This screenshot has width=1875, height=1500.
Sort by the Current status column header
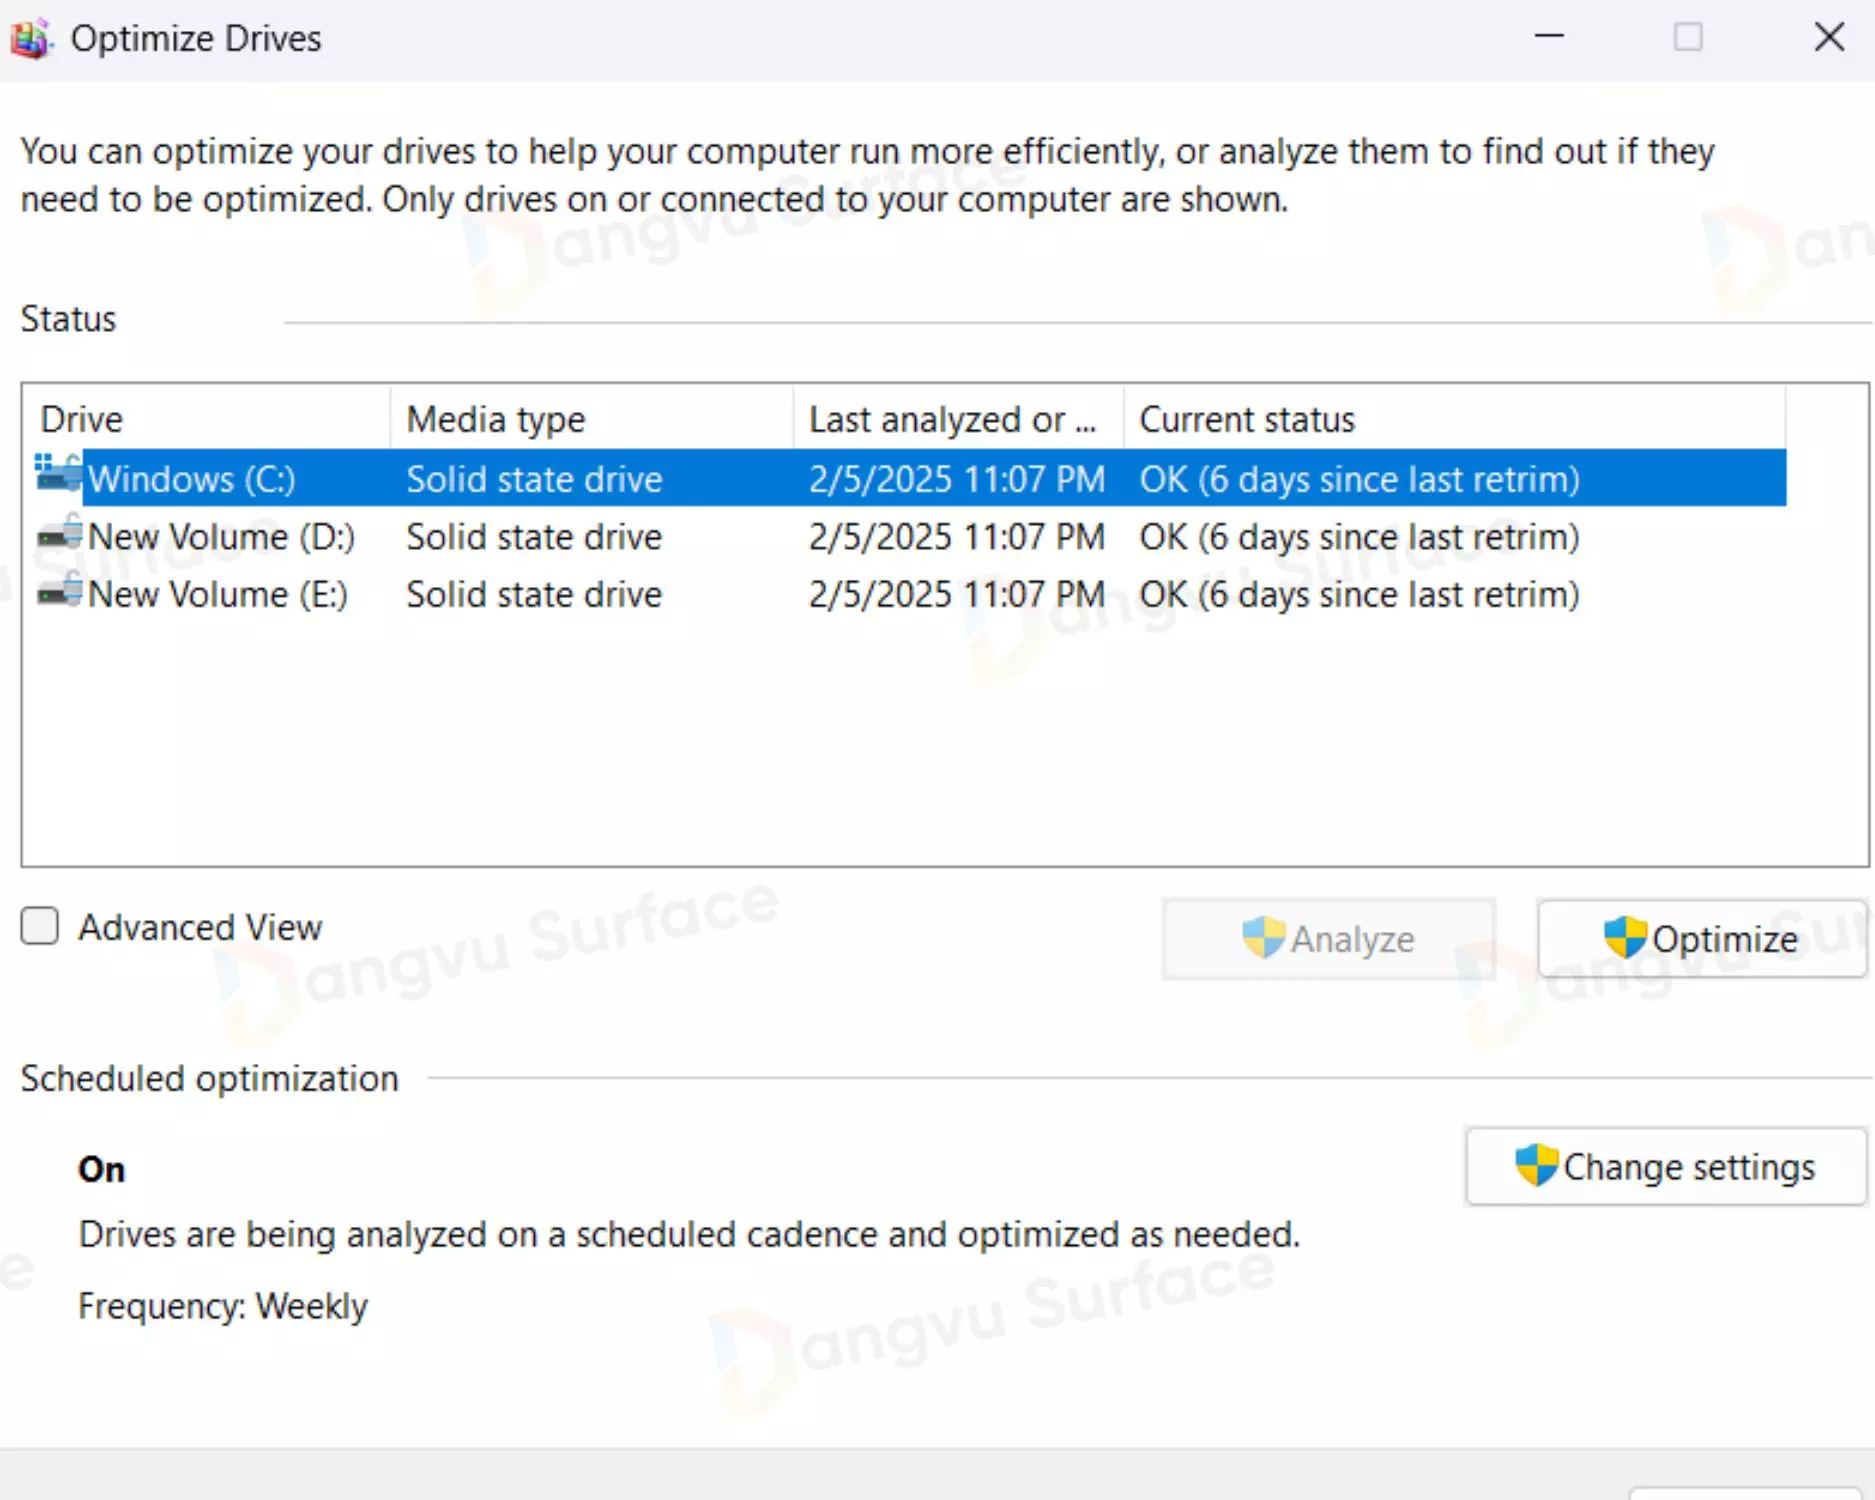1454,419
